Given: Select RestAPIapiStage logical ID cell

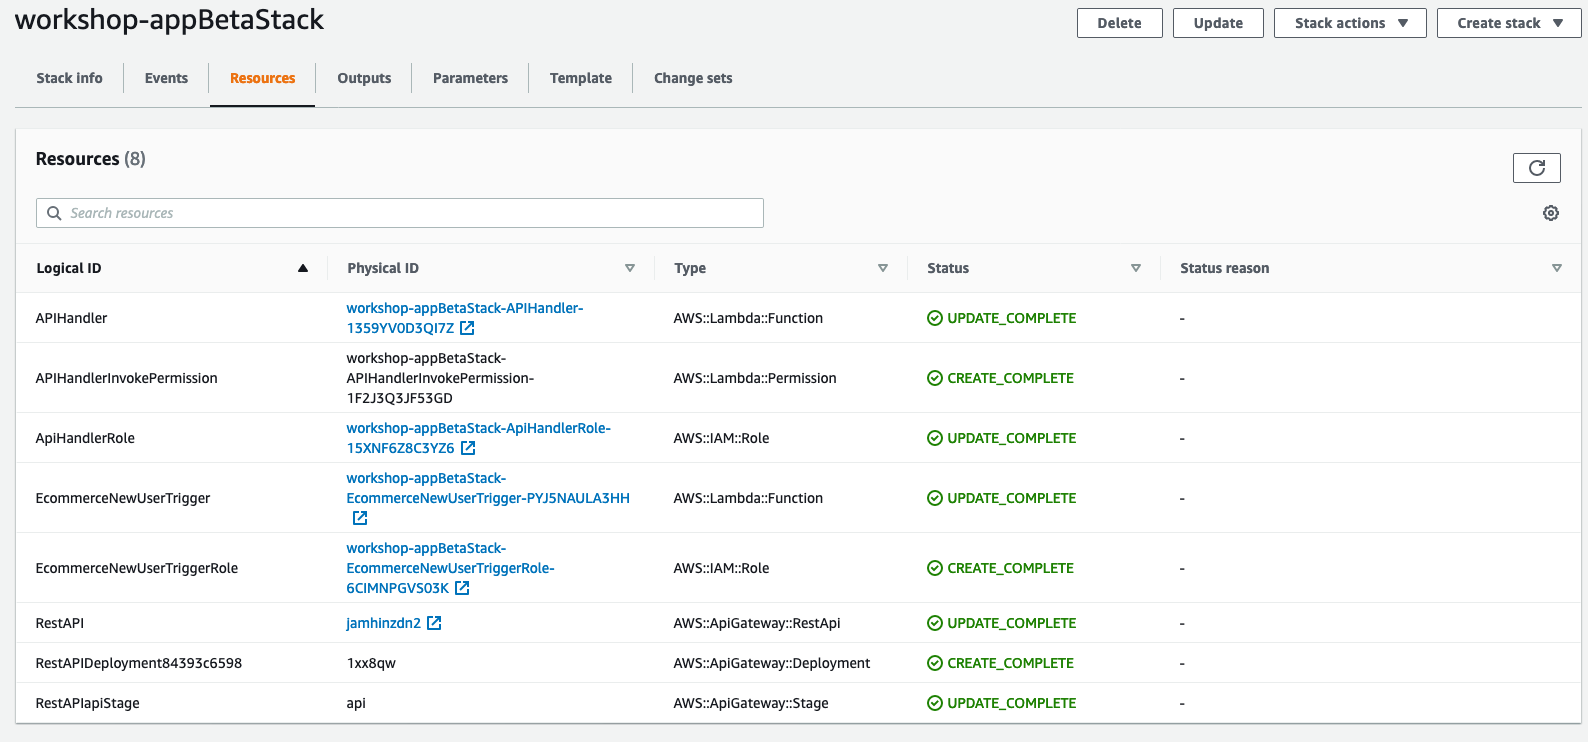Looking at the screenshot, I should click(x=88, y=703).
